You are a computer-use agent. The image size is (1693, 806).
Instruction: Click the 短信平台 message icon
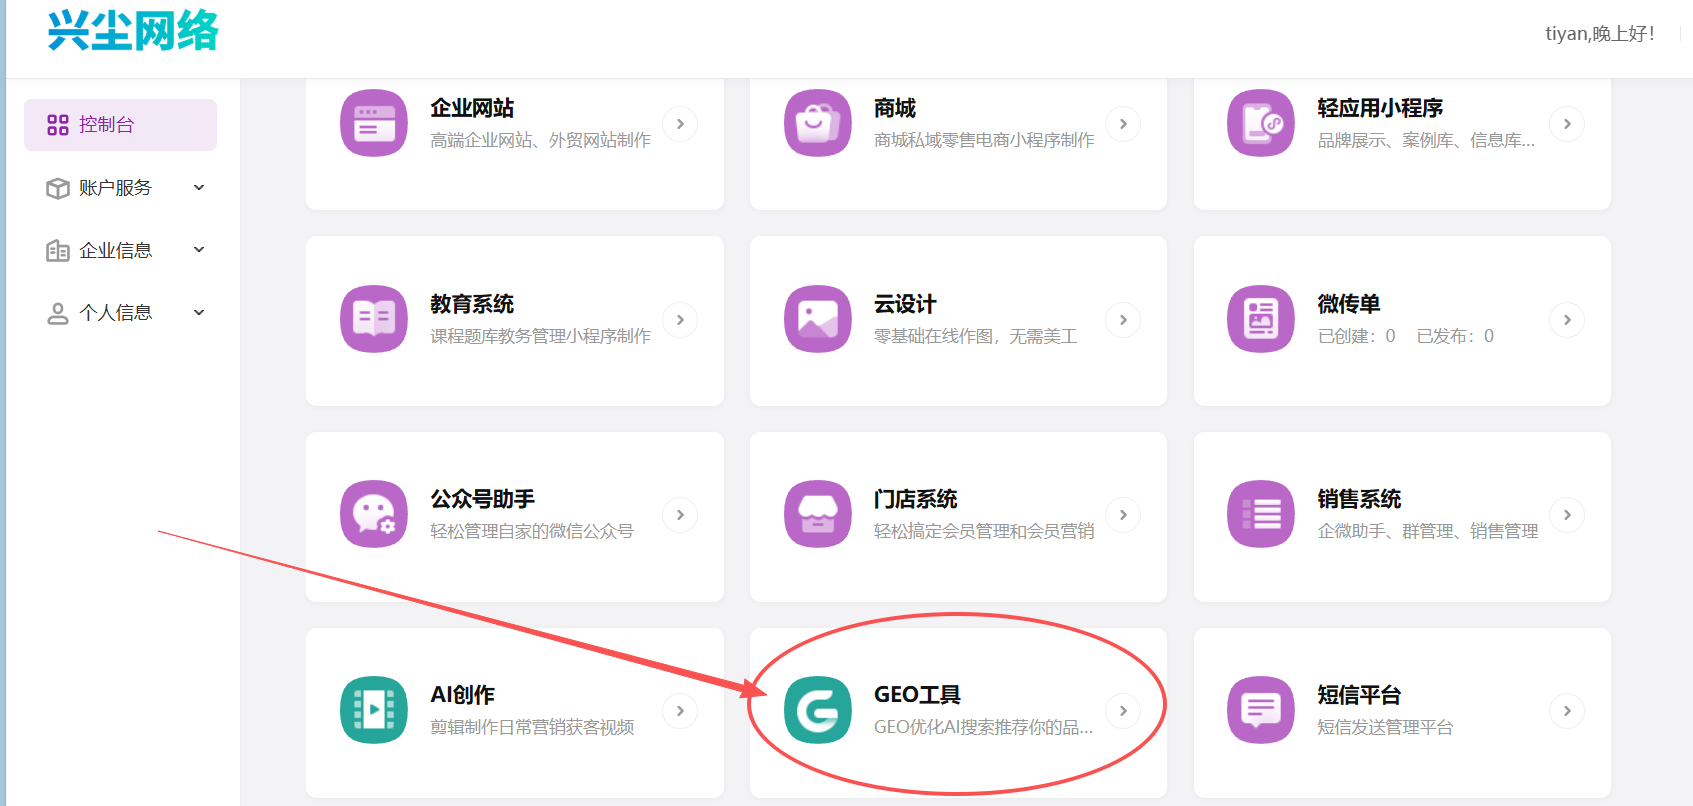pos(1261,710)
